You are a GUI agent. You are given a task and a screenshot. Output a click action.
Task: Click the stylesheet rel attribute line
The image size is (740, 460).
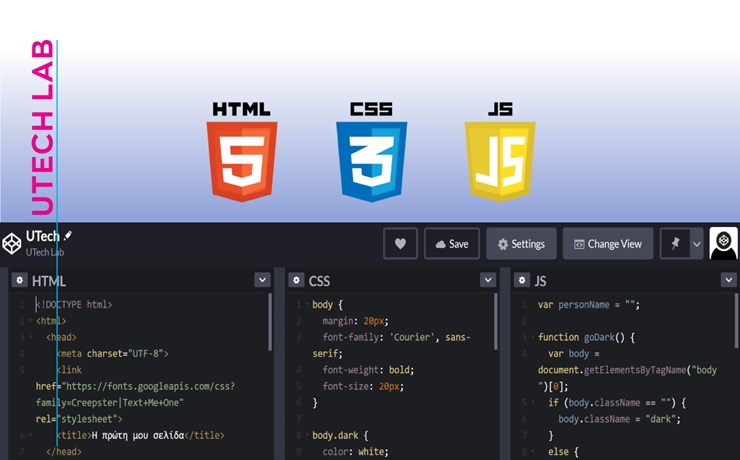coord(79,419)
